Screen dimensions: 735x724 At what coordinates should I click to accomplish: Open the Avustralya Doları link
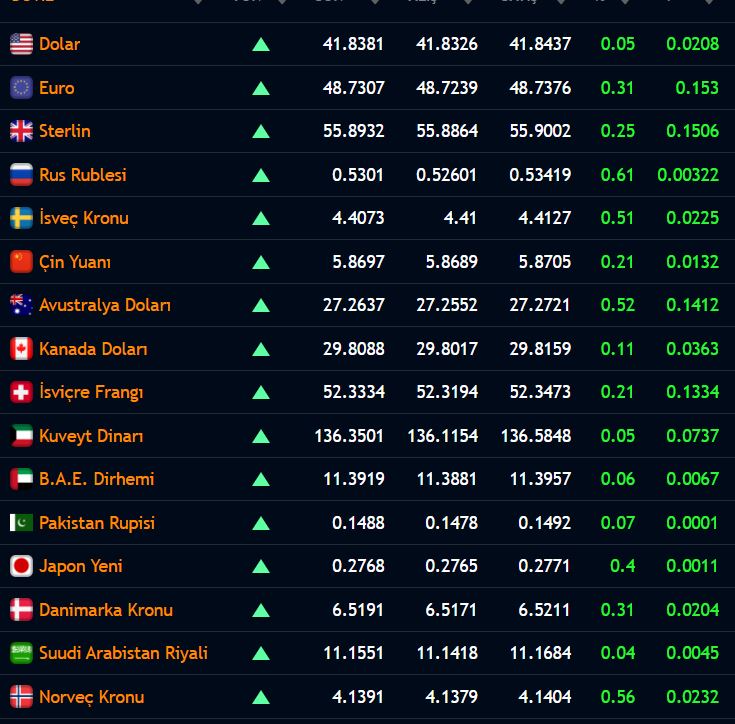[x=105, y=305]
